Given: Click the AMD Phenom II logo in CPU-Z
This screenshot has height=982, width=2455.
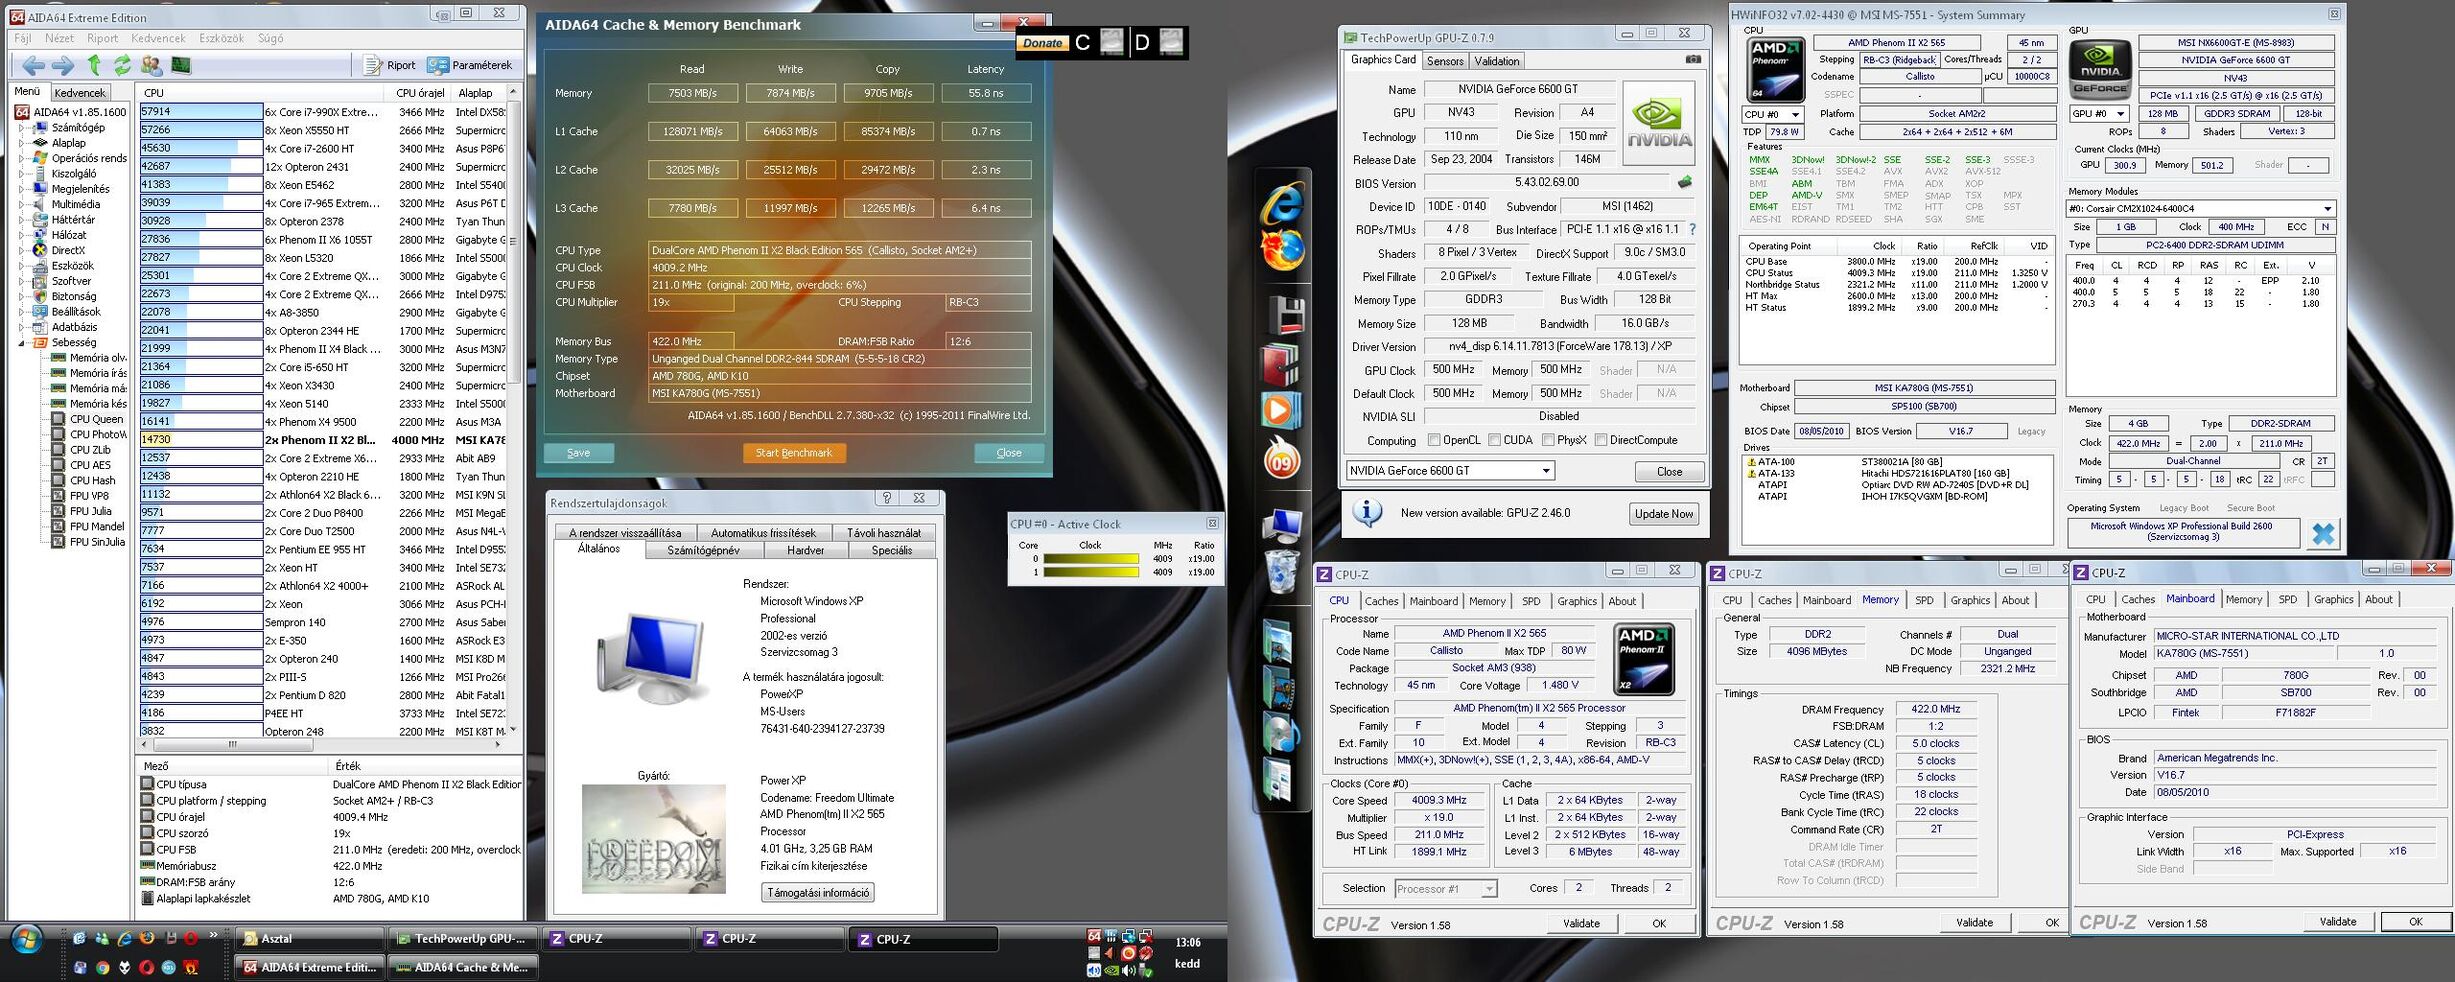Looking at the screenshot, I should pyautogui.click(x=1644, y=660).
